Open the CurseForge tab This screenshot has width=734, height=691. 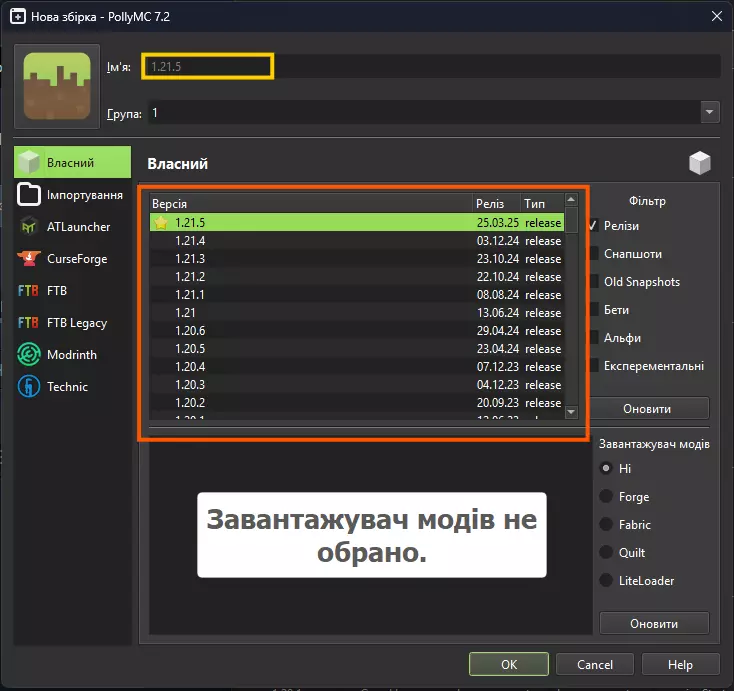point(73,258)
